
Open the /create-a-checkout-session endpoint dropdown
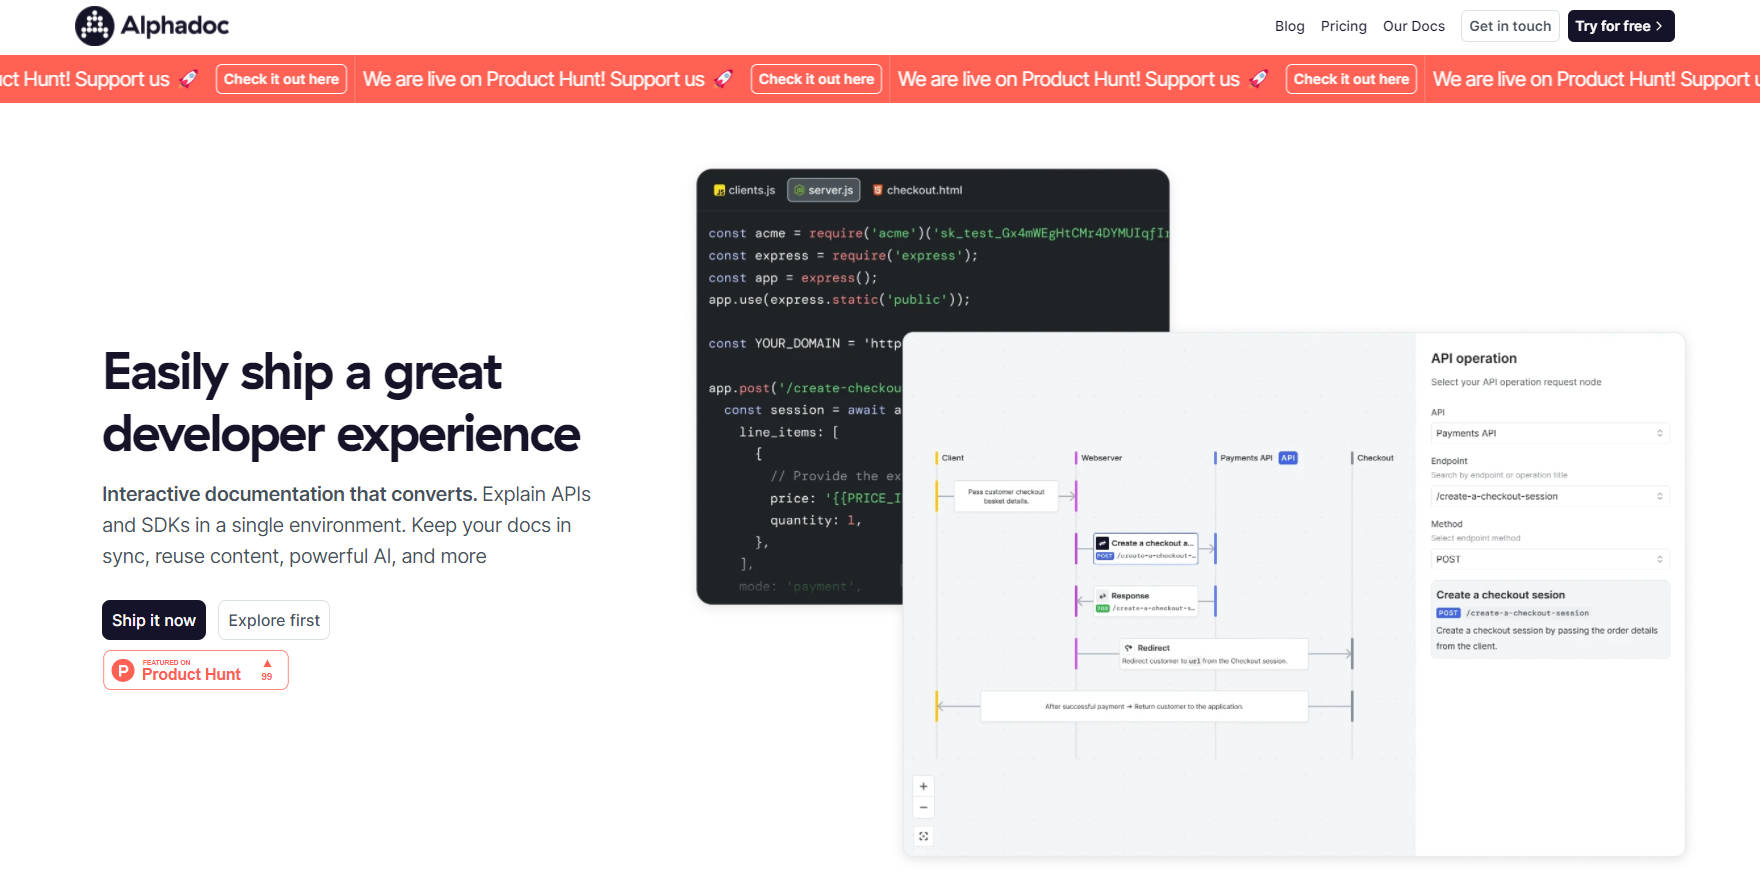point(1549,496)
